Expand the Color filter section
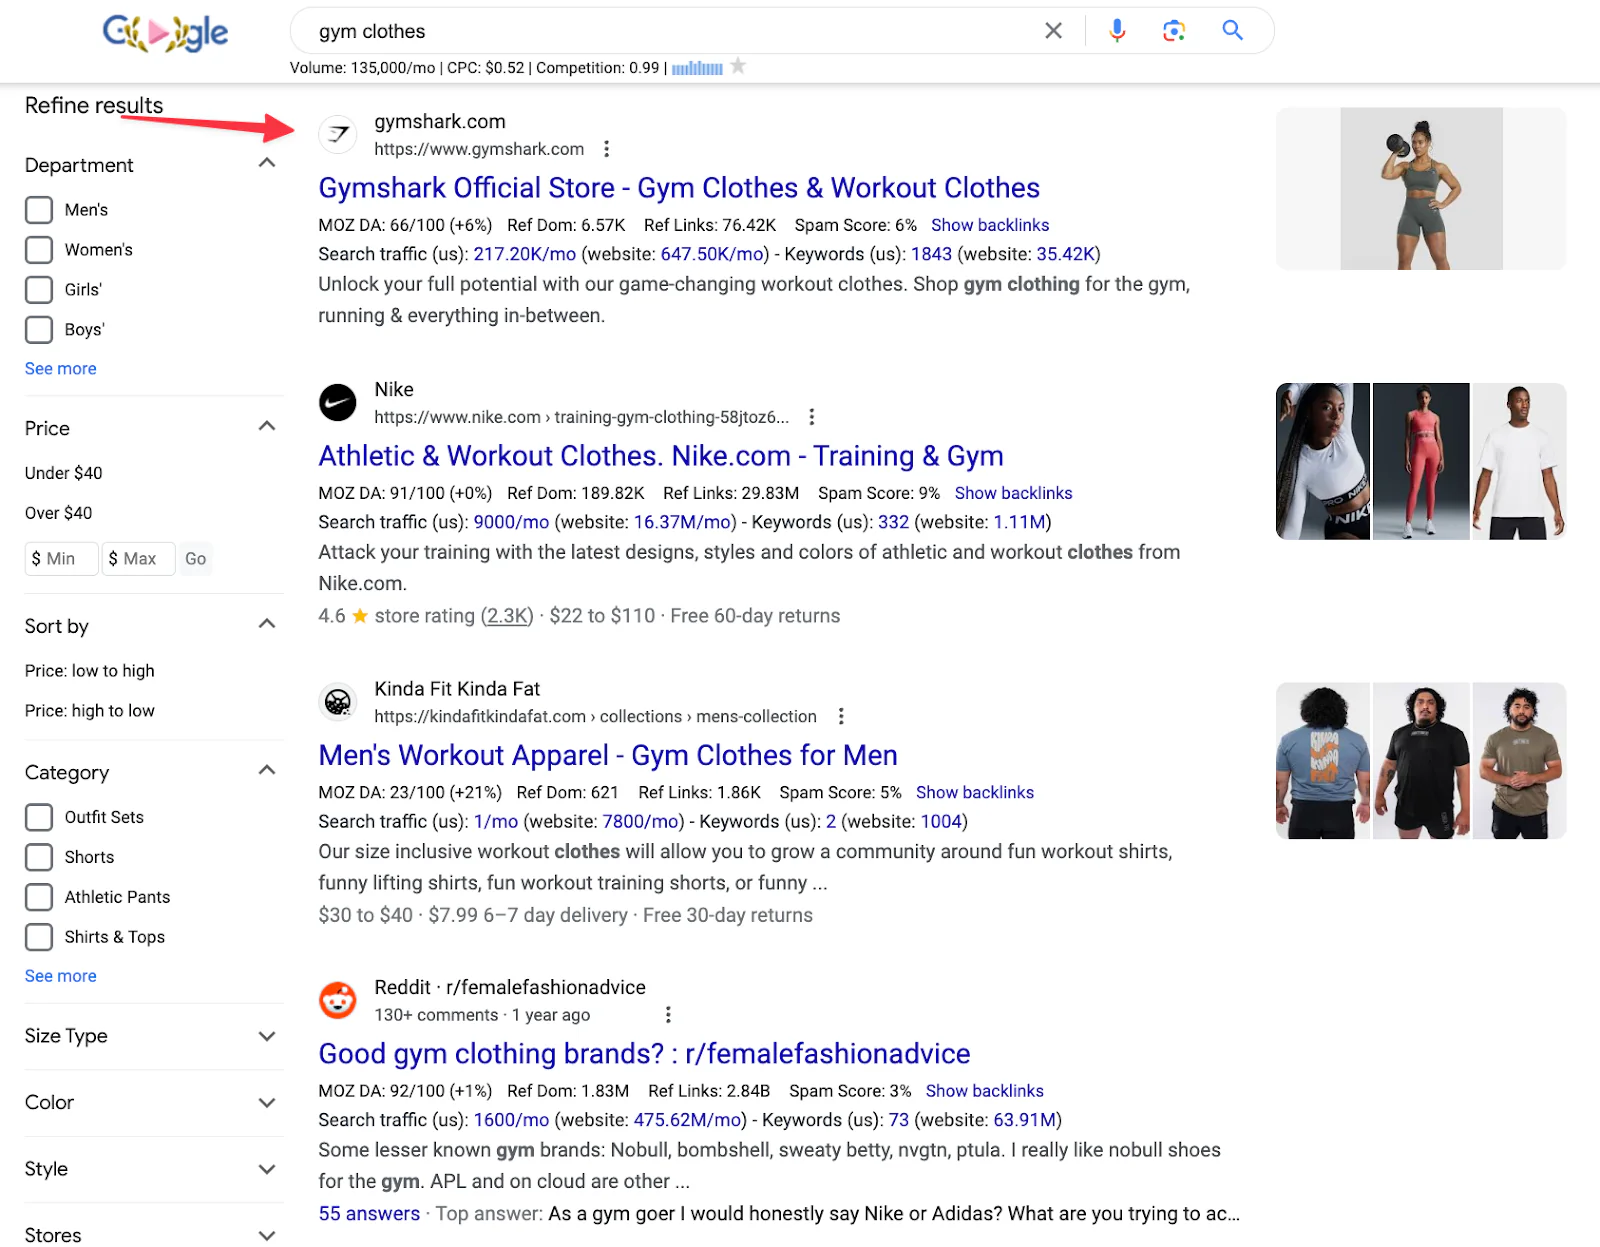 (x=267, y=1103)
